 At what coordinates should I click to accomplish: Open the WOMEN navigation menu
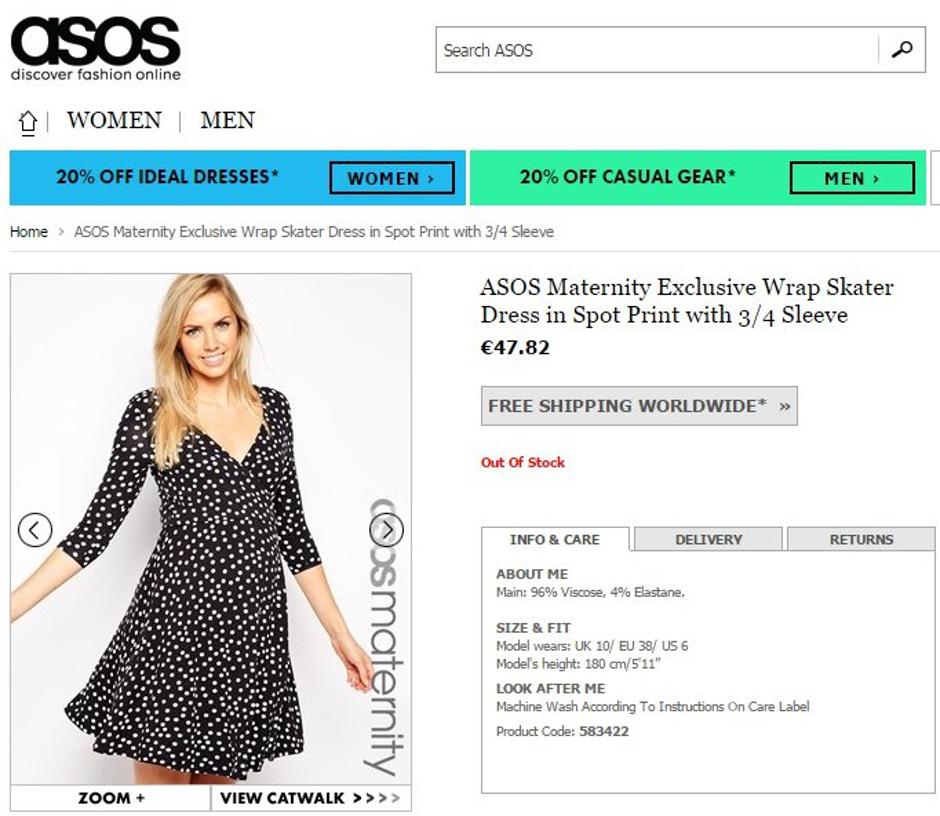click(113, 120)
